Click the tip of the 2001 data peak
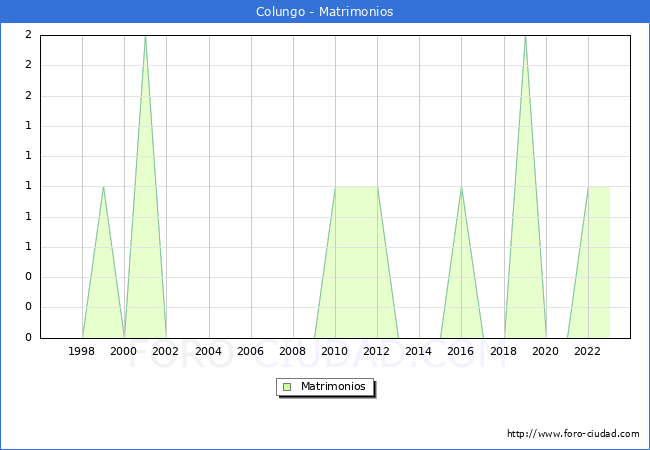 145,37
